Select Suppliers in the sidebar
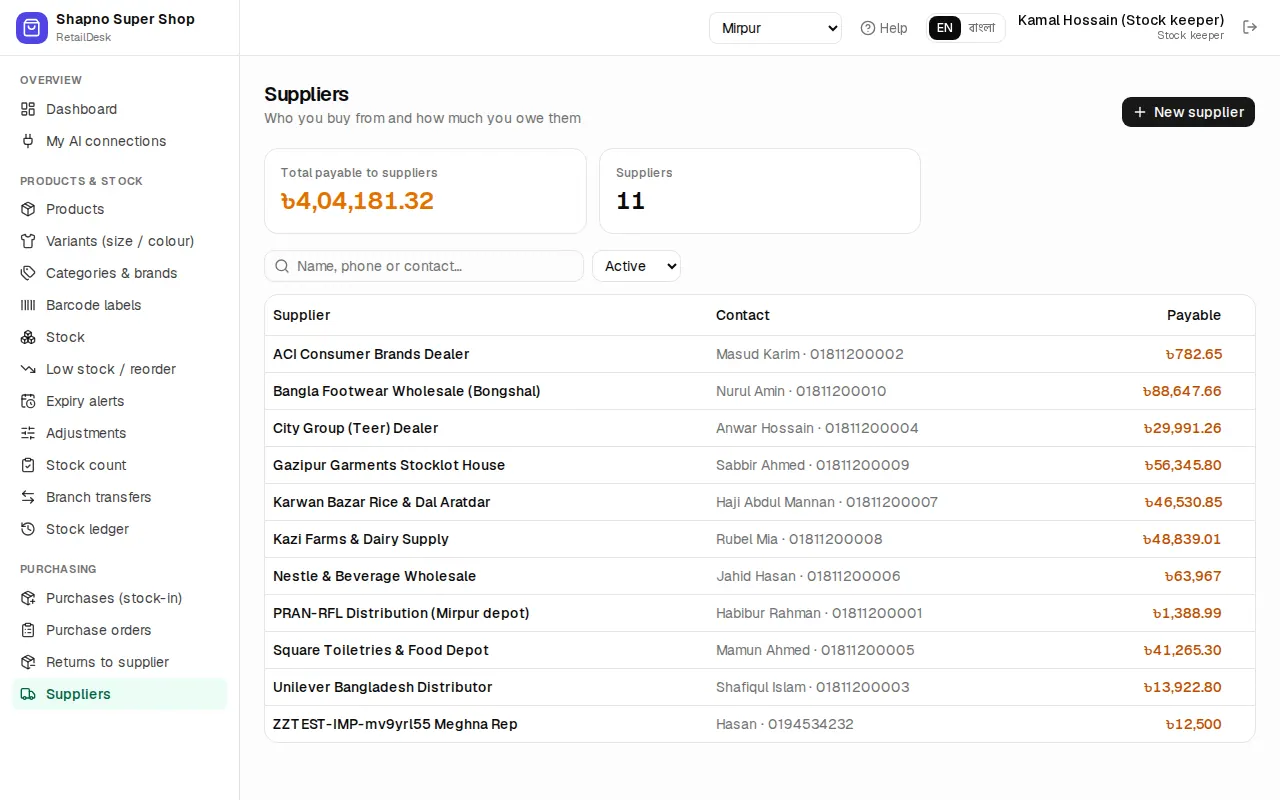The height and width of the screenshot is (800, 1280). pos(120,694)
